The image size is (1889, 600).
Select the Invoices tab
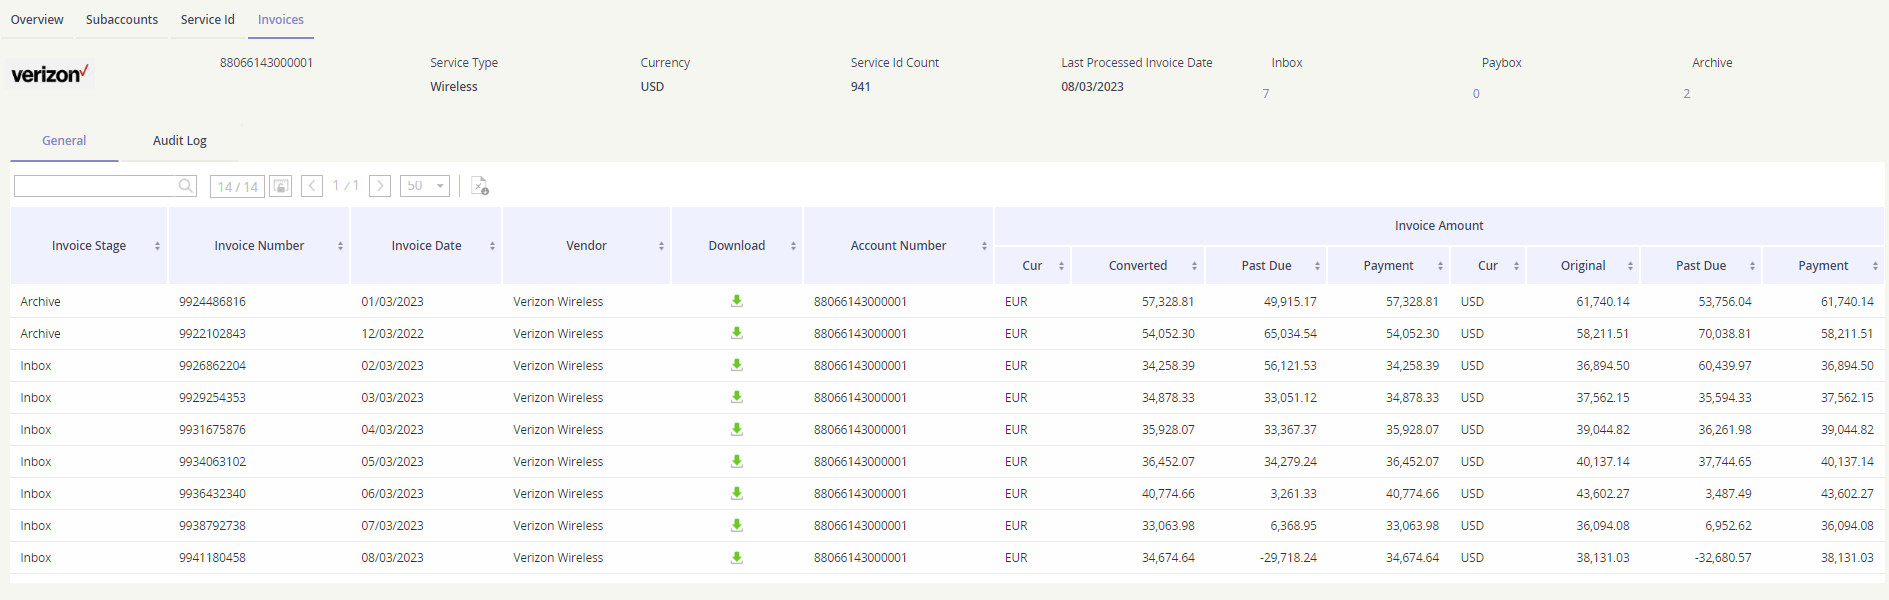(281, 19)
